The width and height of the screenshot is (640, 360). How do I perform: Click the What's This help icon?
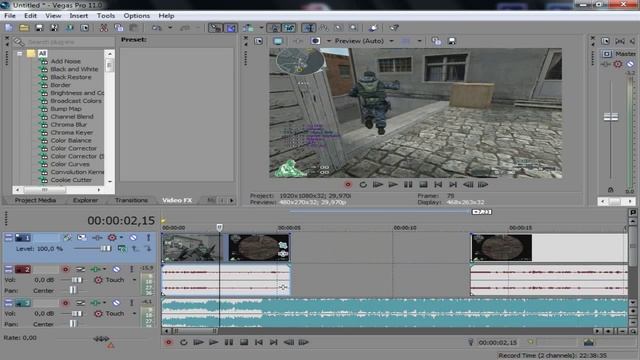coord(393,28)
